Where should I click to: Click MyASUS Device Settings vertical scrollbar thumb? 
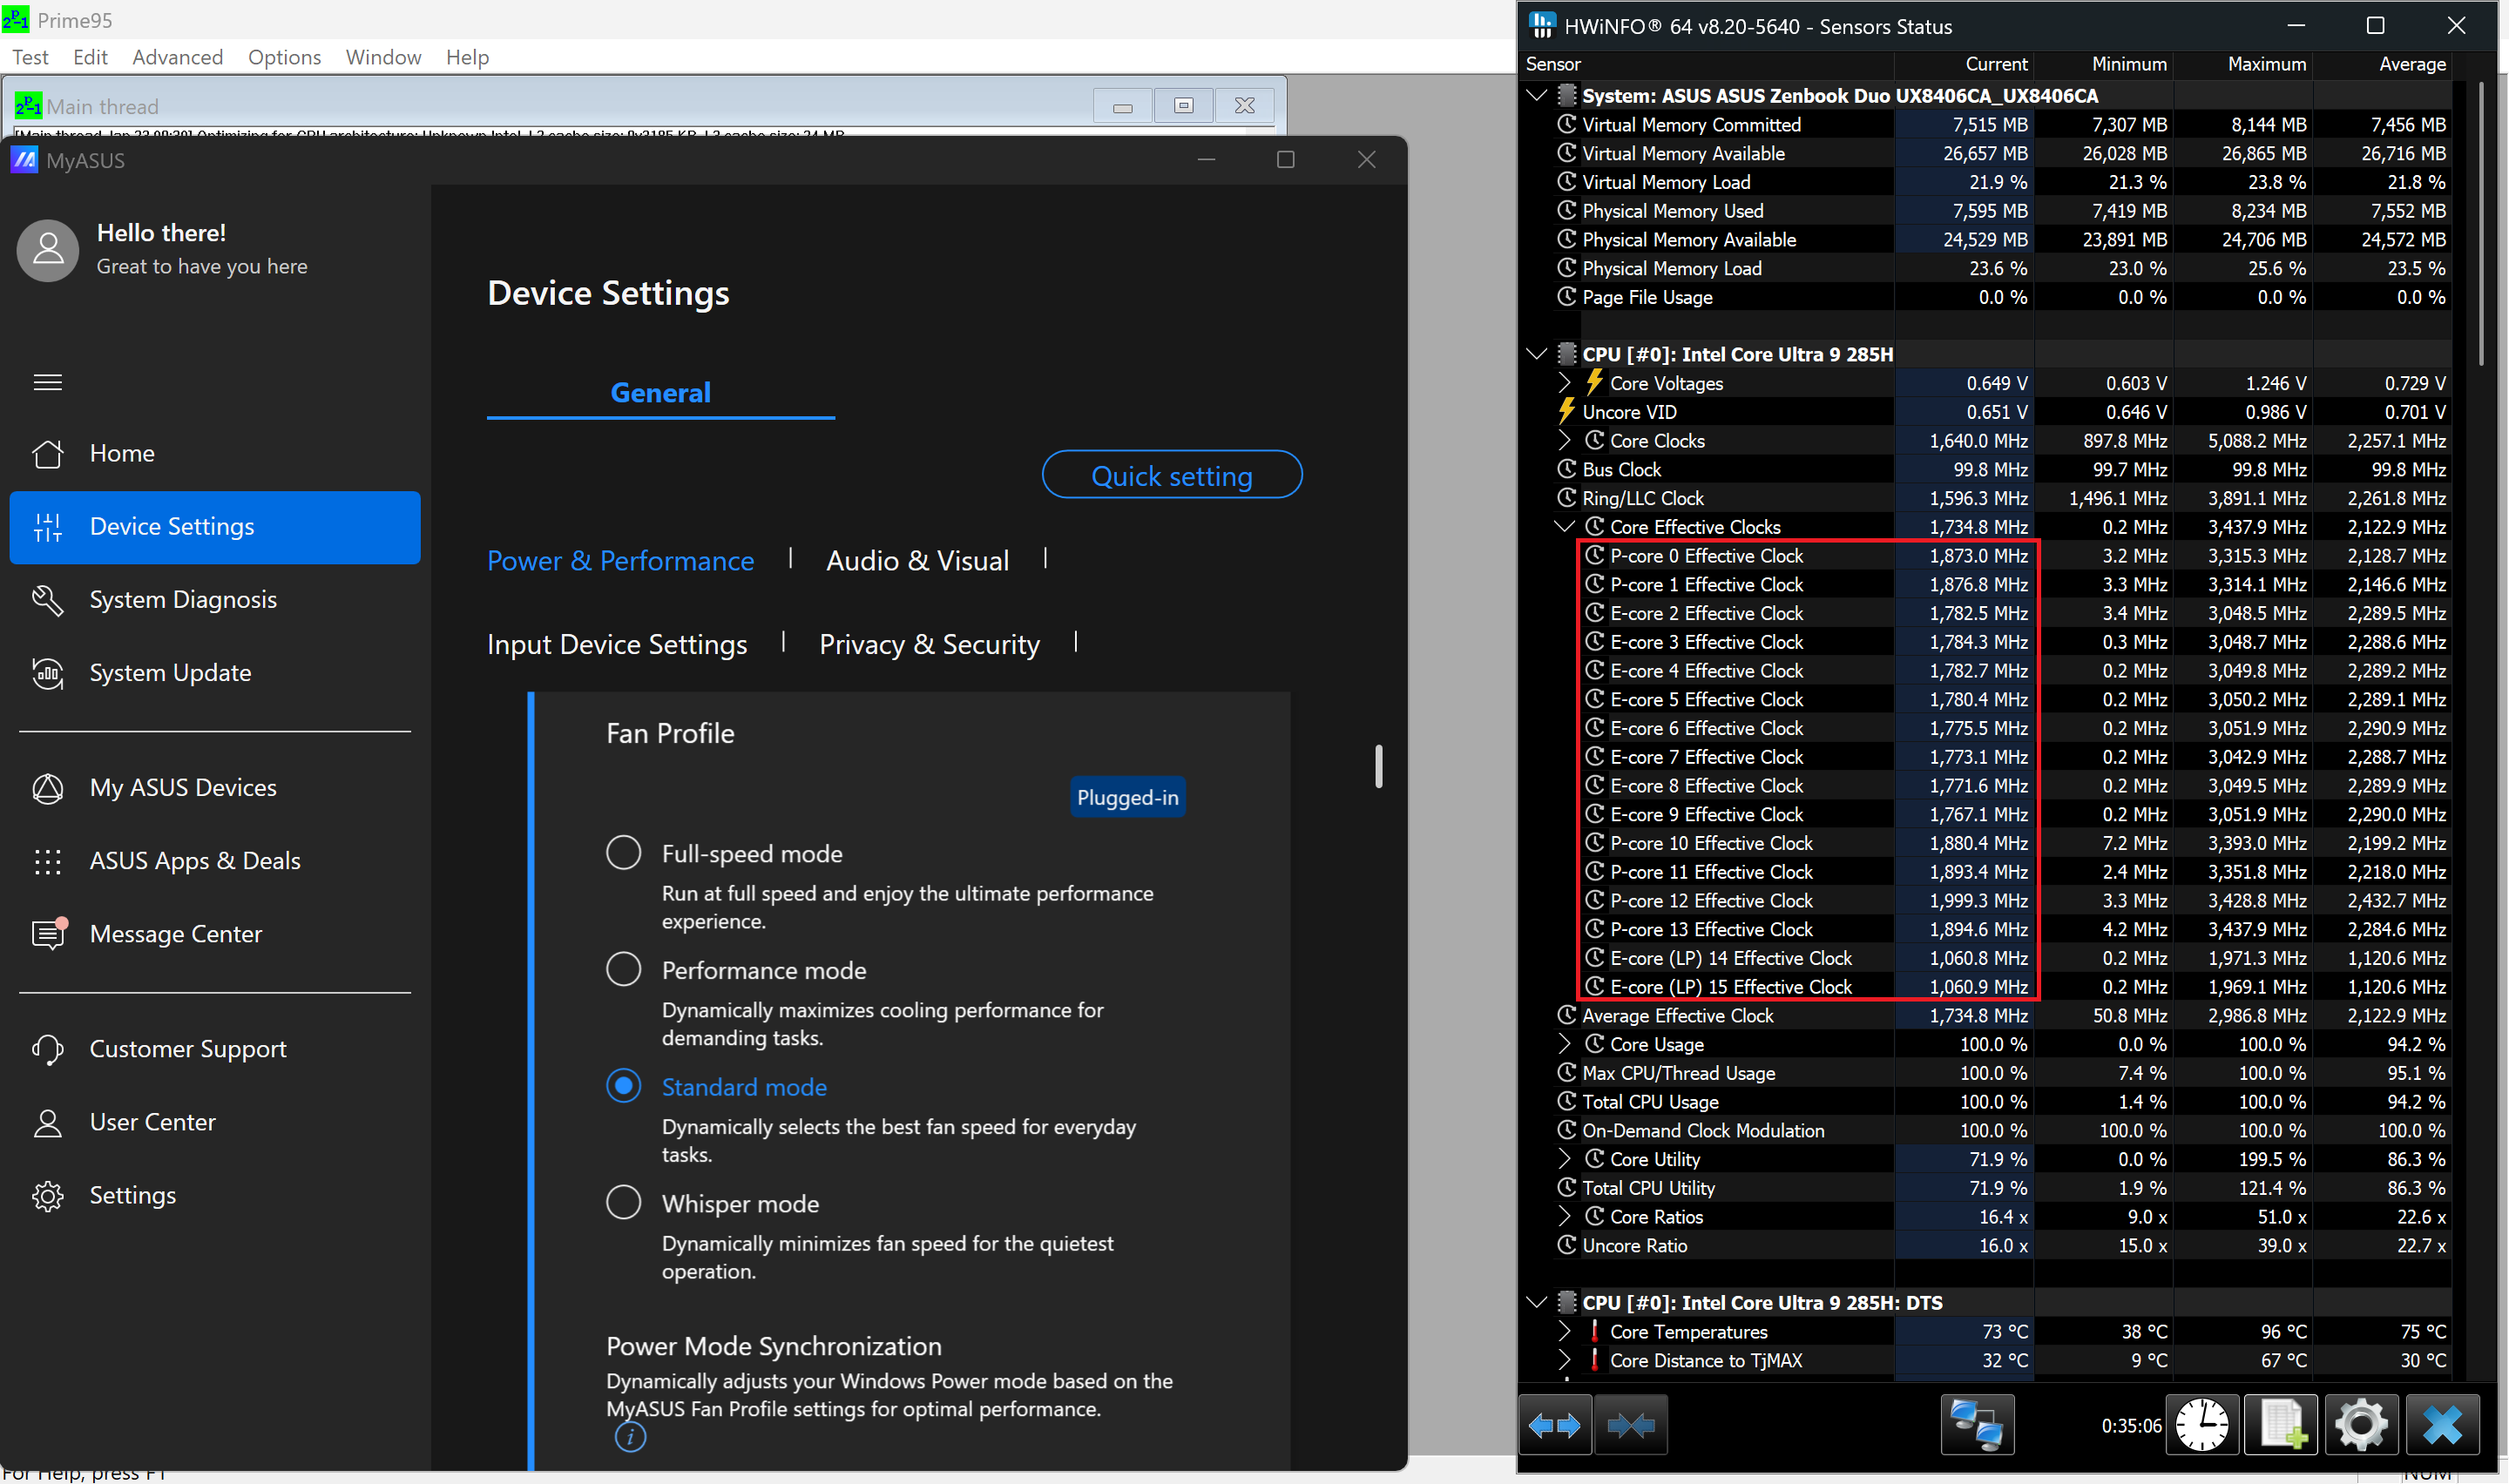point(1378,766)
